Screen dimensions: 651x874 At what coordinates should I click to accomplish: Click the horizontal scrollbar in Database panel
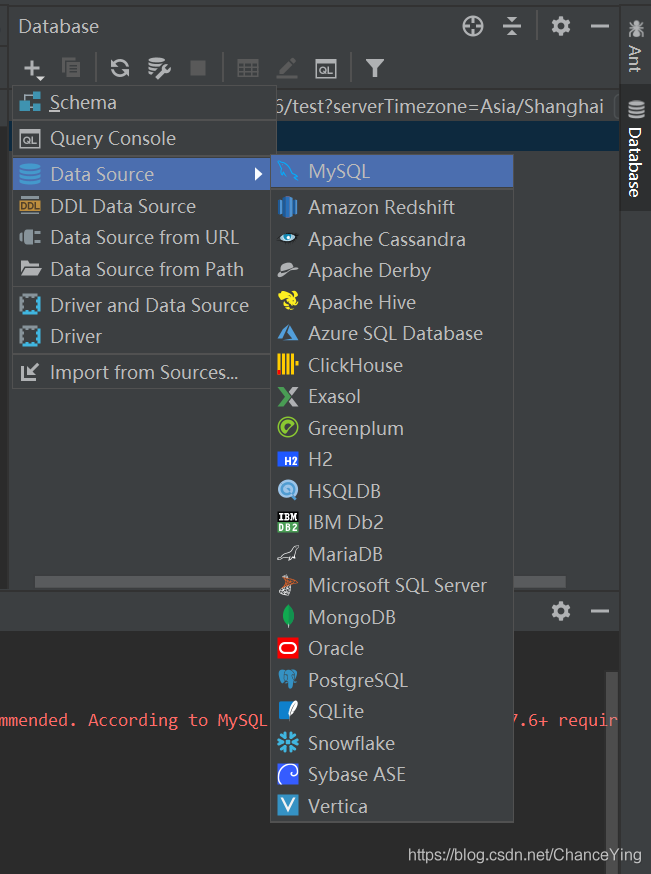click(150, 582)
